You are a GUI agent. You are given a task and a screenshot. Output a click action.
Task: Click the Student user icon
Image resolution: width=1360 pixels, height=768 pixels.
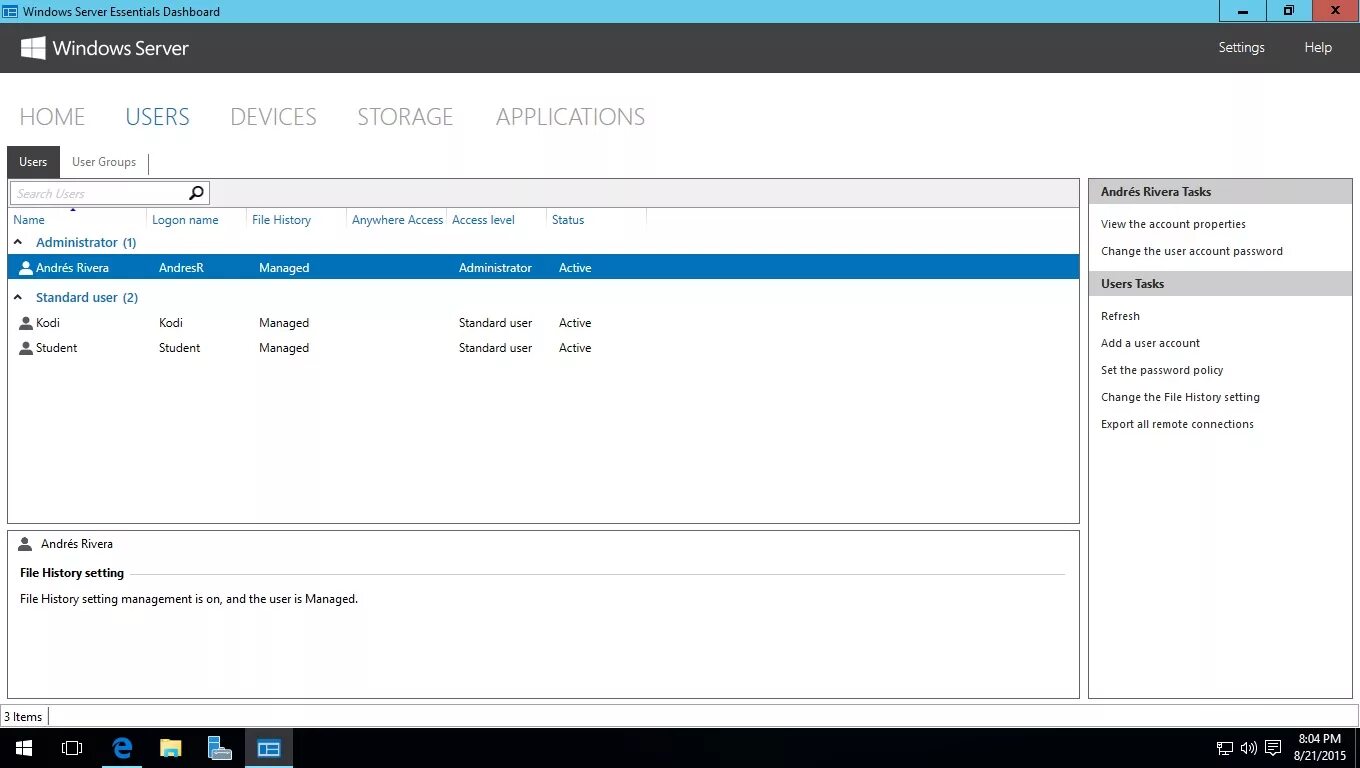26,348
